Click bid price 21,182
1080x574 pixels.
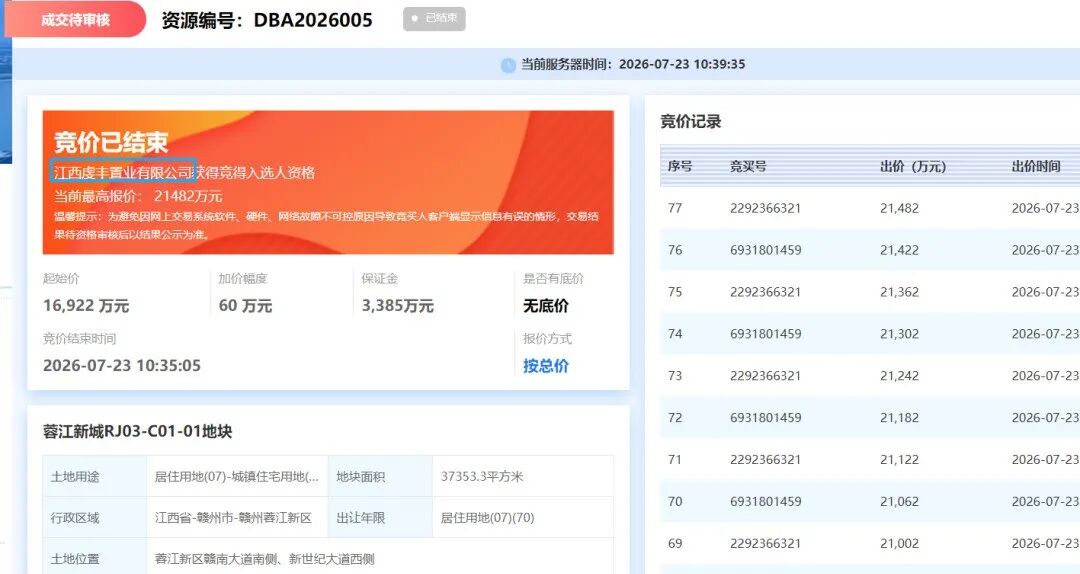point(899,418)
